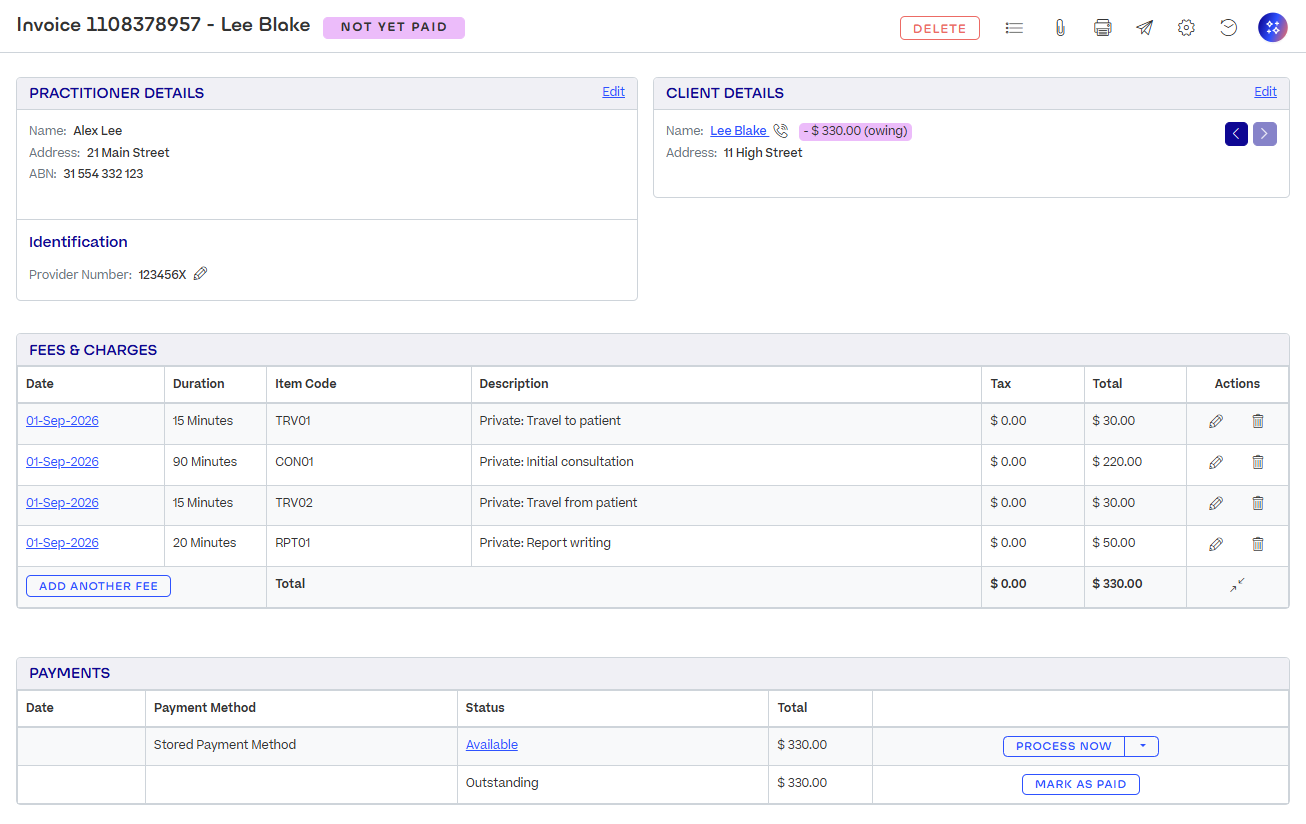Select 'Private: Report writing' description
1306x824 pixels.
[x=545, y=543]
